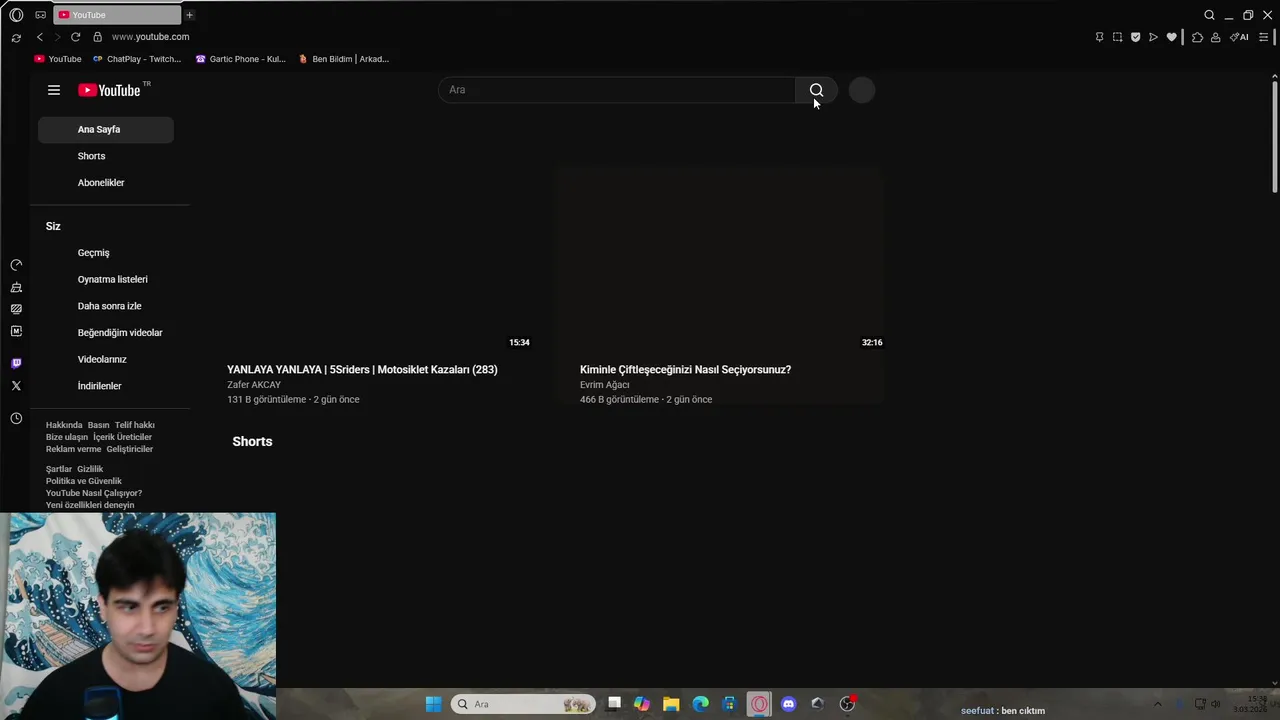Open the round-arrow icon at the top of the Opera sidebar
The width and height of the screenshot is (1280, 720).
16,265
